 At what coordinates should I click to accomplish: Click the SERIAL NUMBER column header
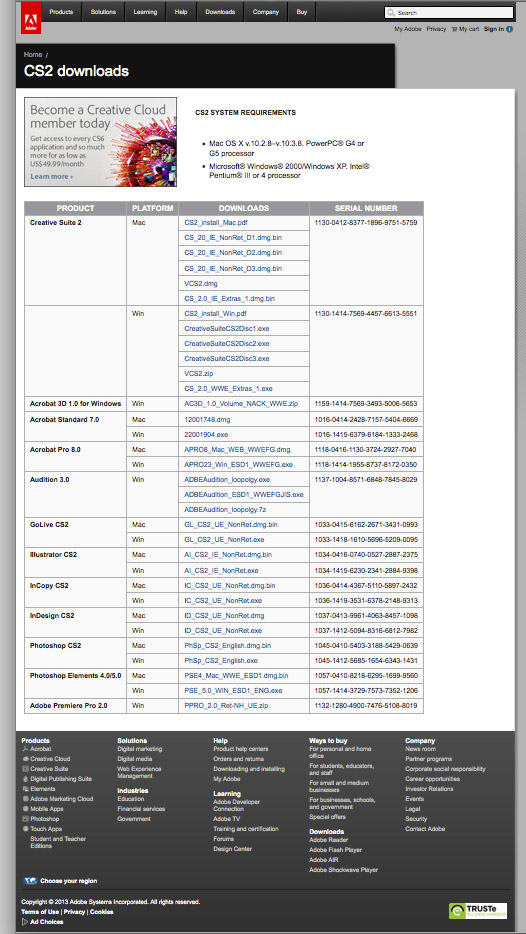coord(366,208)
